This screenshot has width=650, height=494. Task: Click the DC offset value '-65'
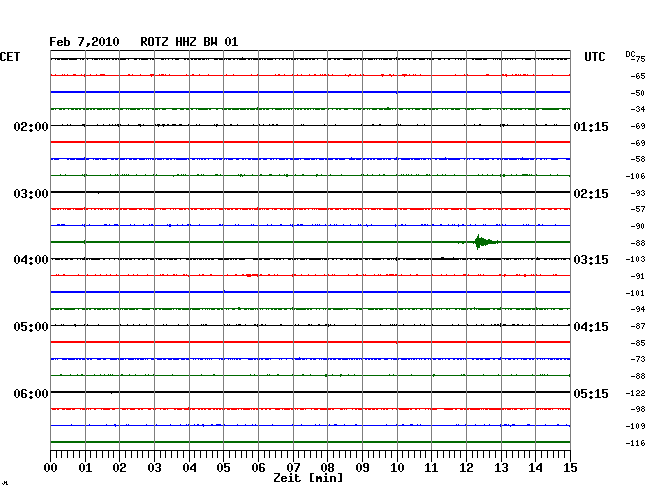(x=639, y=76)
